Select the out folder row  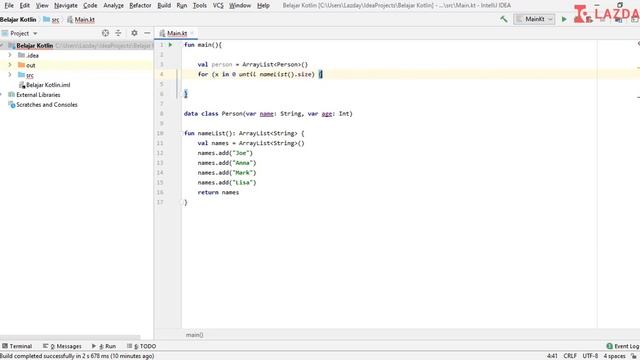tap(77, 65)
